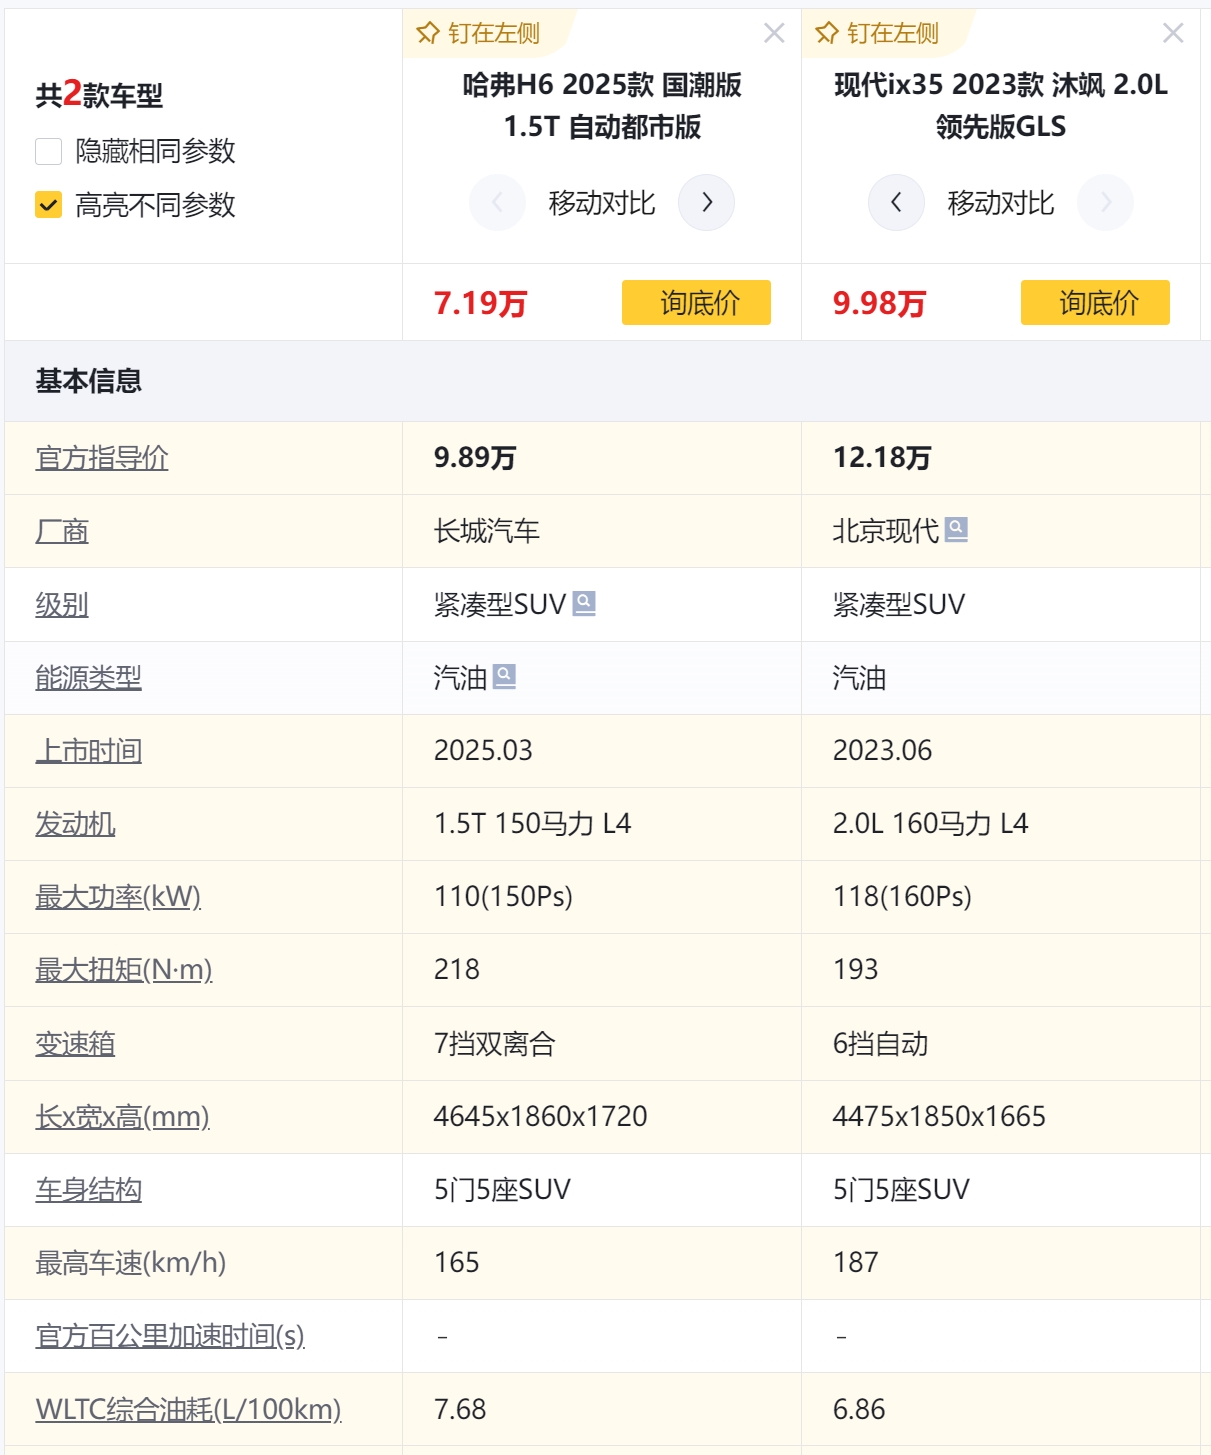Image resolution: width=1211 pixels, height=1455 pixels.
Task: Click the 共2款车型 count heading
Action: pos(99,95)
